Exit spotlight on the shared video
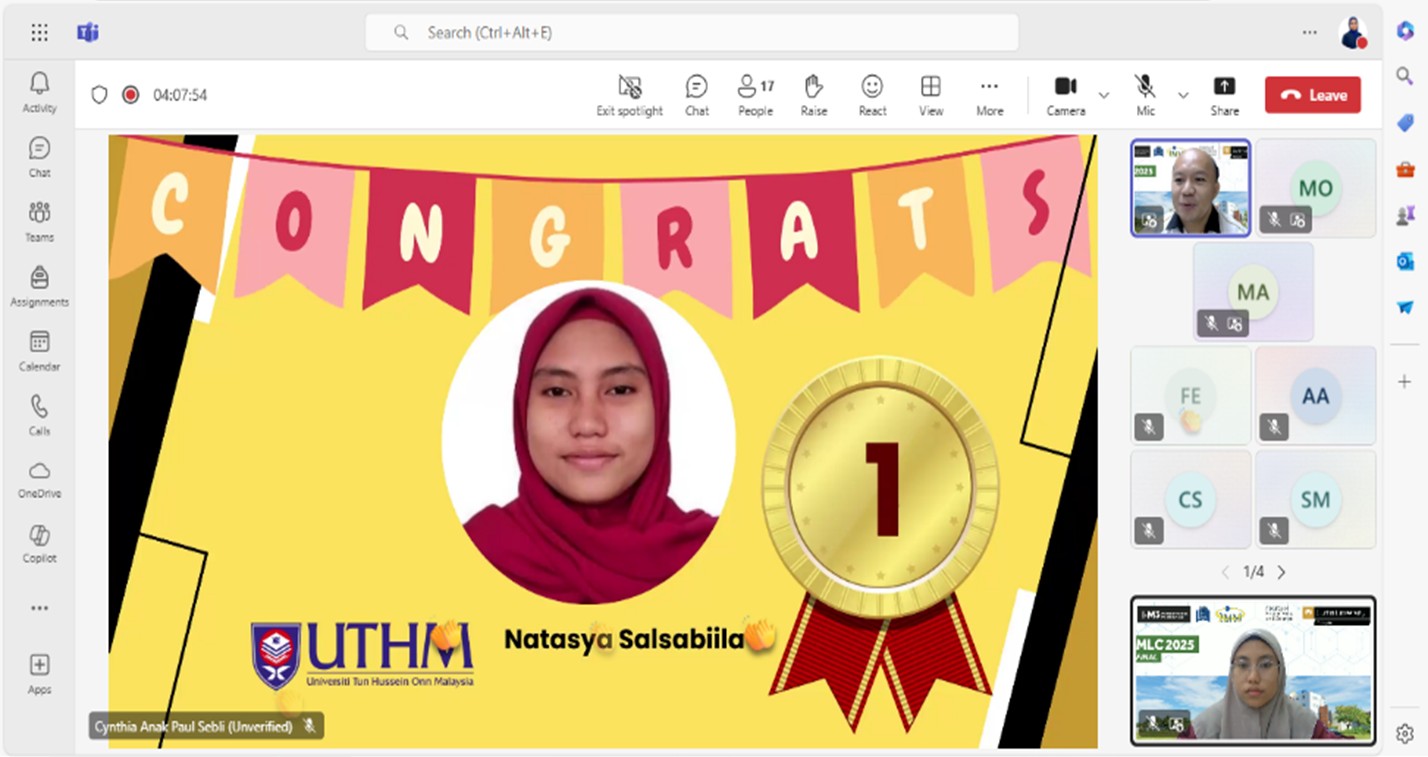 pyautogui.click(x=629, y=95)
